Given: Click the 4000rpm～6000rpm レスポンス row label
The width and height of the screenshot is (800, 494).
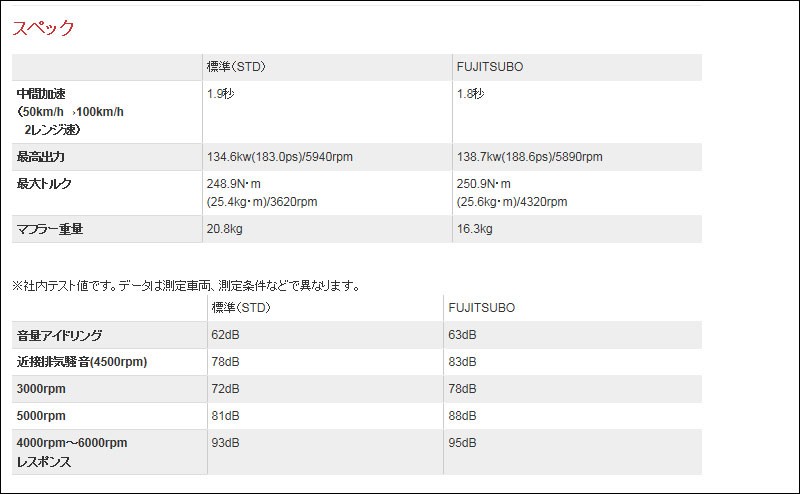Looking at the screenshot, I should tap(72, 452).
